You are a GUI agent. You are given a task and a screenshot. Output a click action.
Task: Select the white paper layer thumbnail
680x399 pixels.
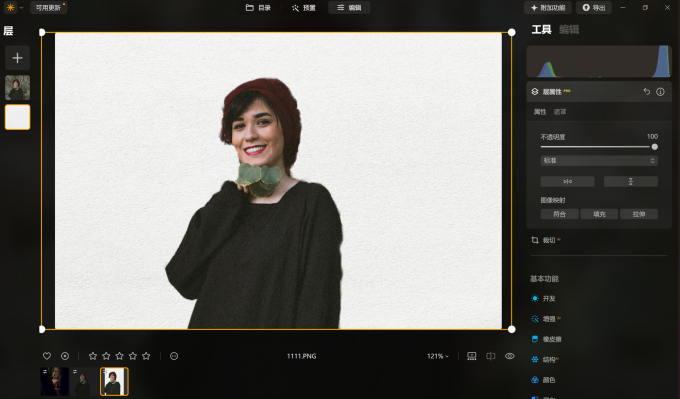coord(17,117)
